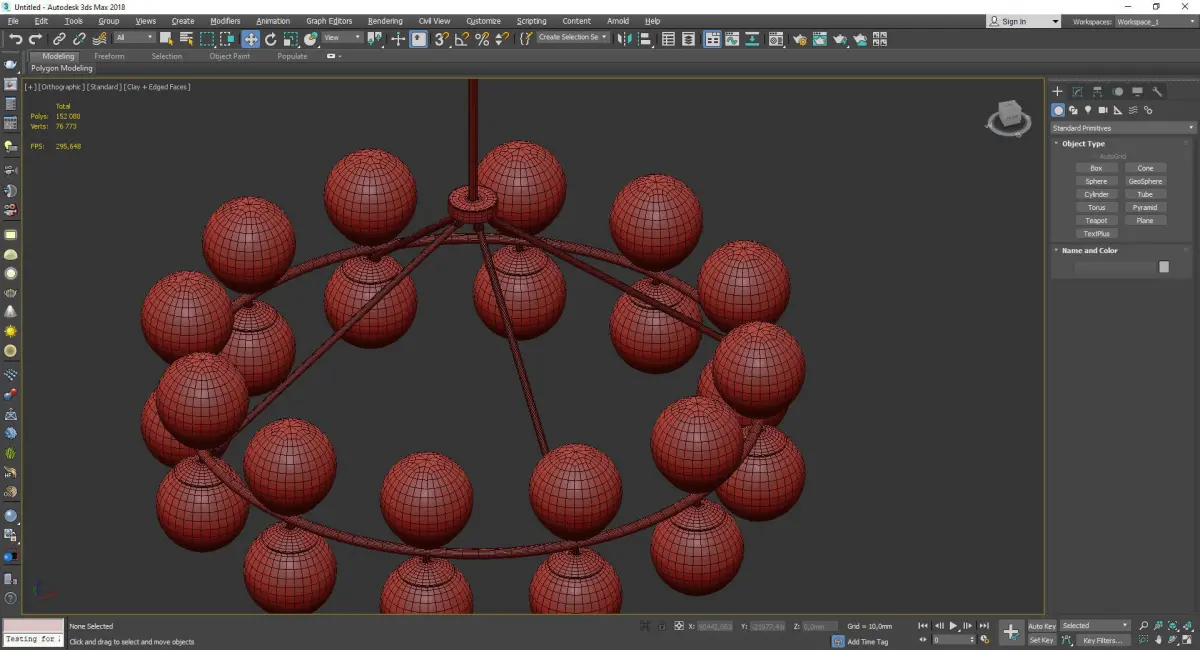Image resolution: width=1200 pixels, height=650 pixels.
Task: Open the Render Setup icon
Action: 800,39
